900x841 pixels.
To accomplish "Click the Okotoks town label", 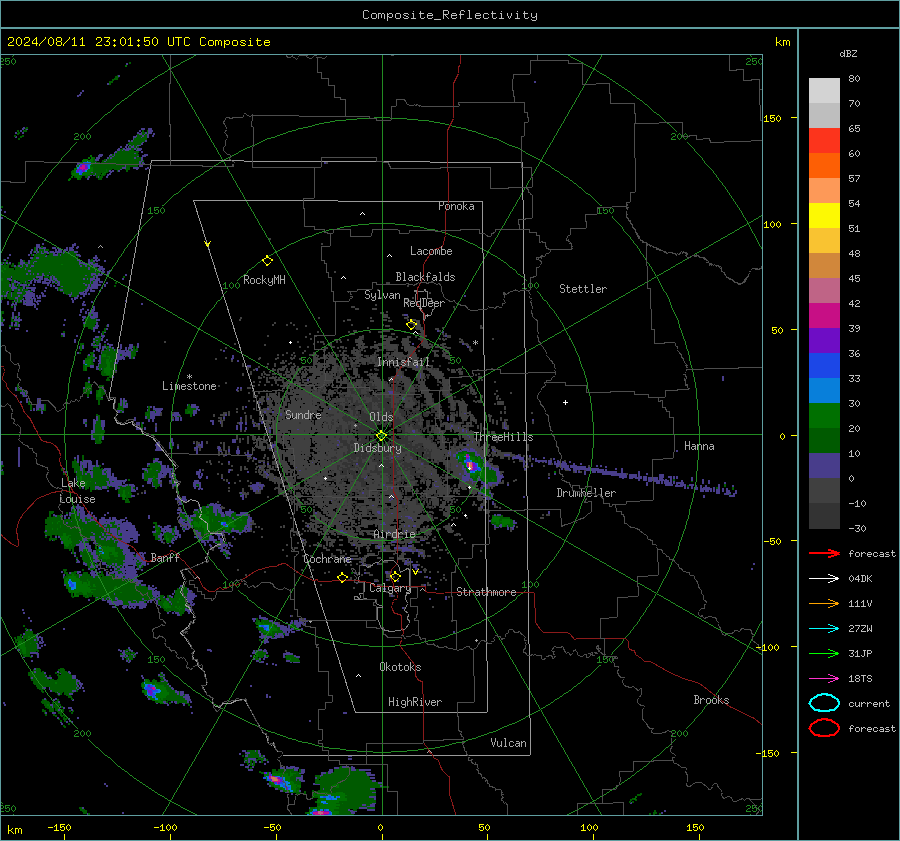I will pos(400,667).
